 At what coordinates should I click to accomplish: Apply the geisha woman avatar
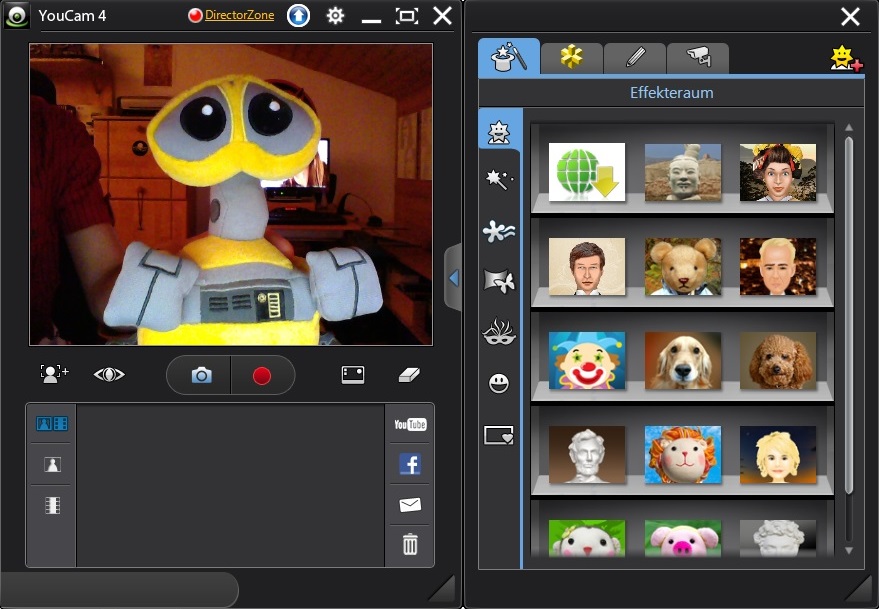tap(778, 172)
